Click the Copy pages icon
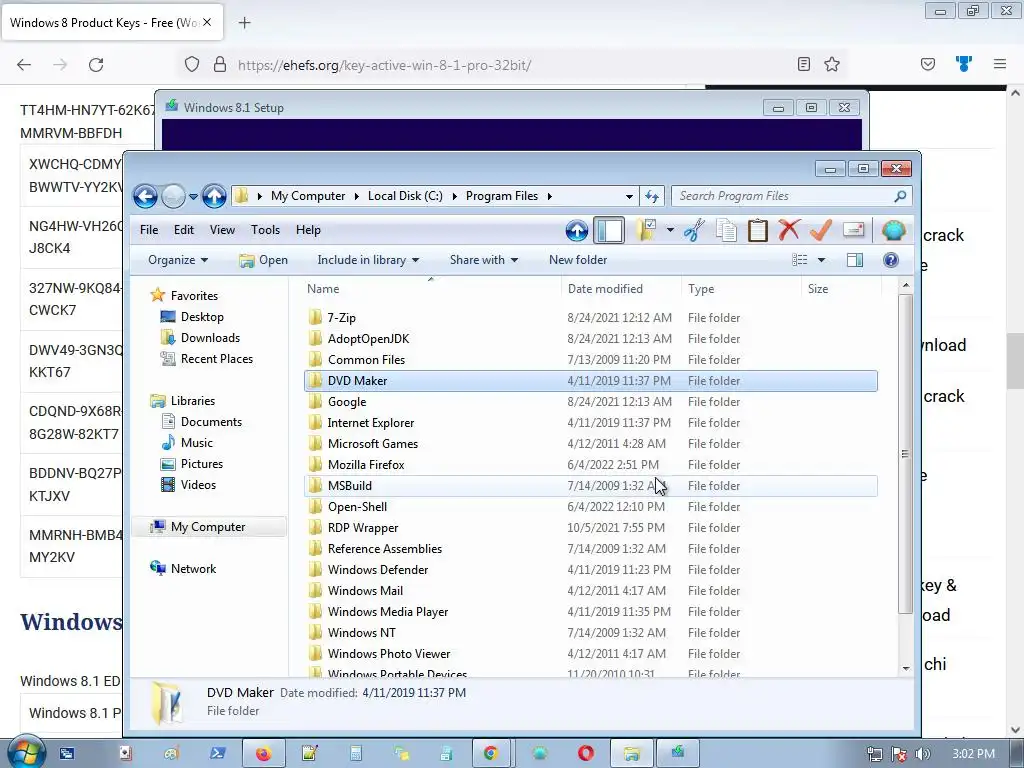Screen dimensions: 1024x768 [726, 230]
